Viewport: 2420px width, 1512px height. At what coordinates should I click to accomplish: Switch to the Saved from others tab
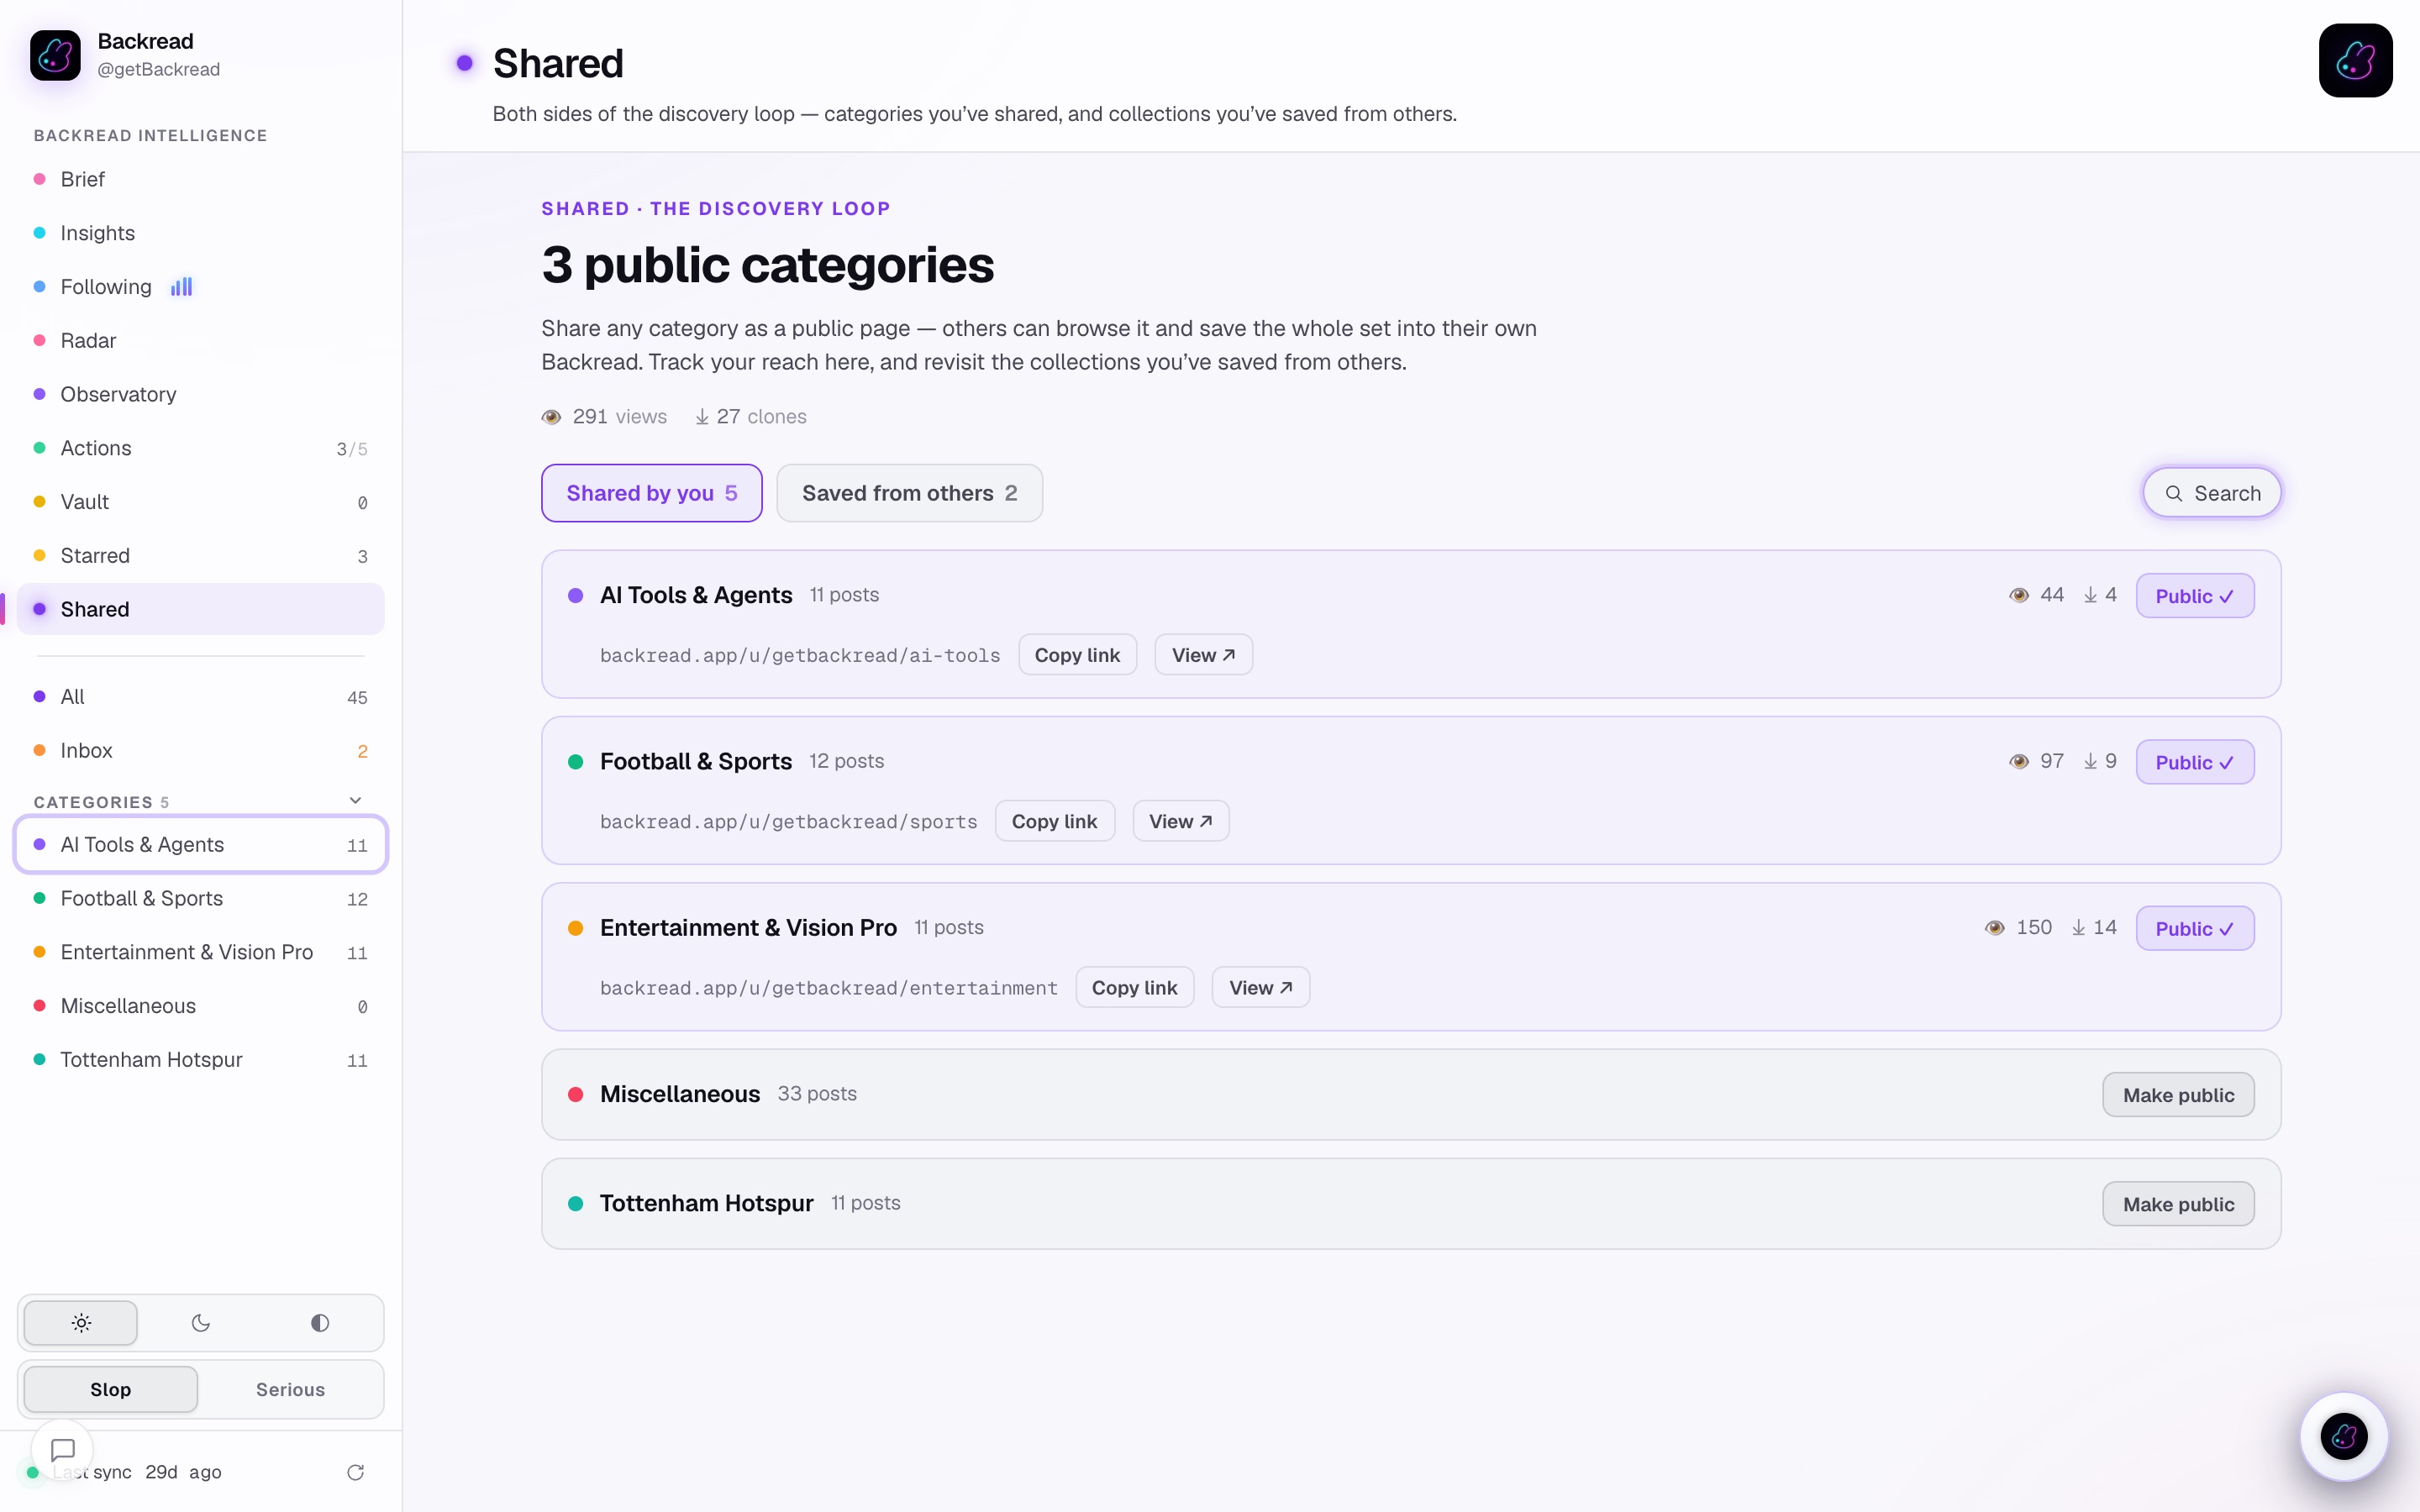(910, 493)
